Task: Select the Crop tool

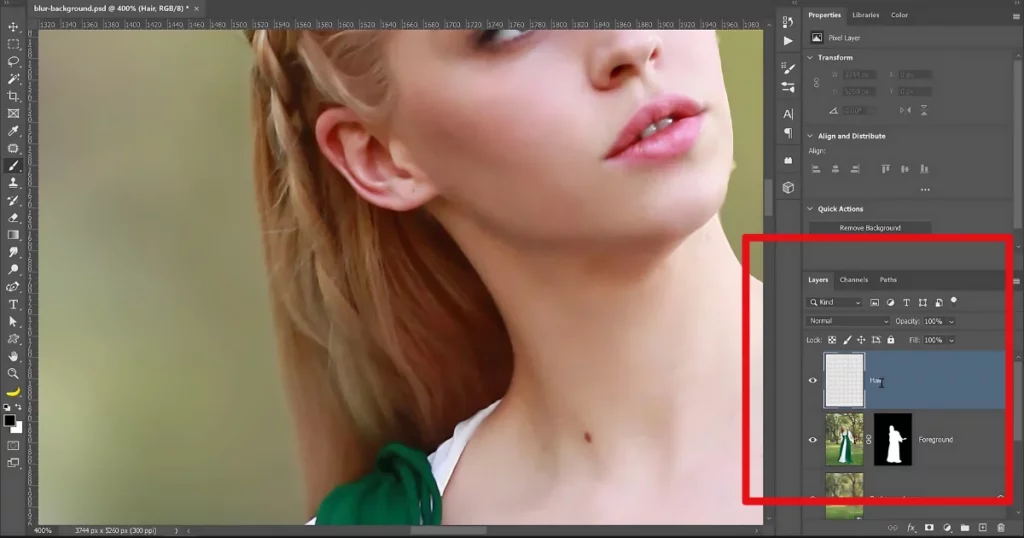Action: [13, 96]
